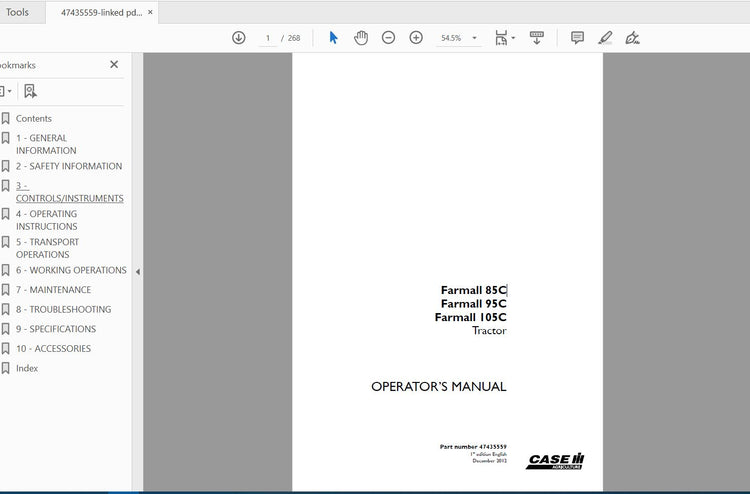Open the 10 - ACCESSORIES bookmark
Screen dimensions: 750x494
tap(53, 349)
